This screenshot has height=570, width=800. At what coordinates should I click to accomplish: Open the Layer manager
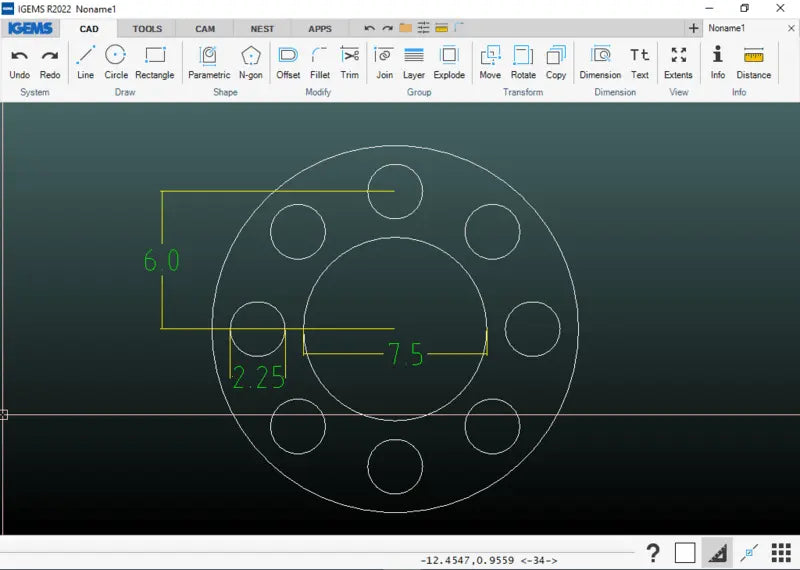[x=414, y=62]
